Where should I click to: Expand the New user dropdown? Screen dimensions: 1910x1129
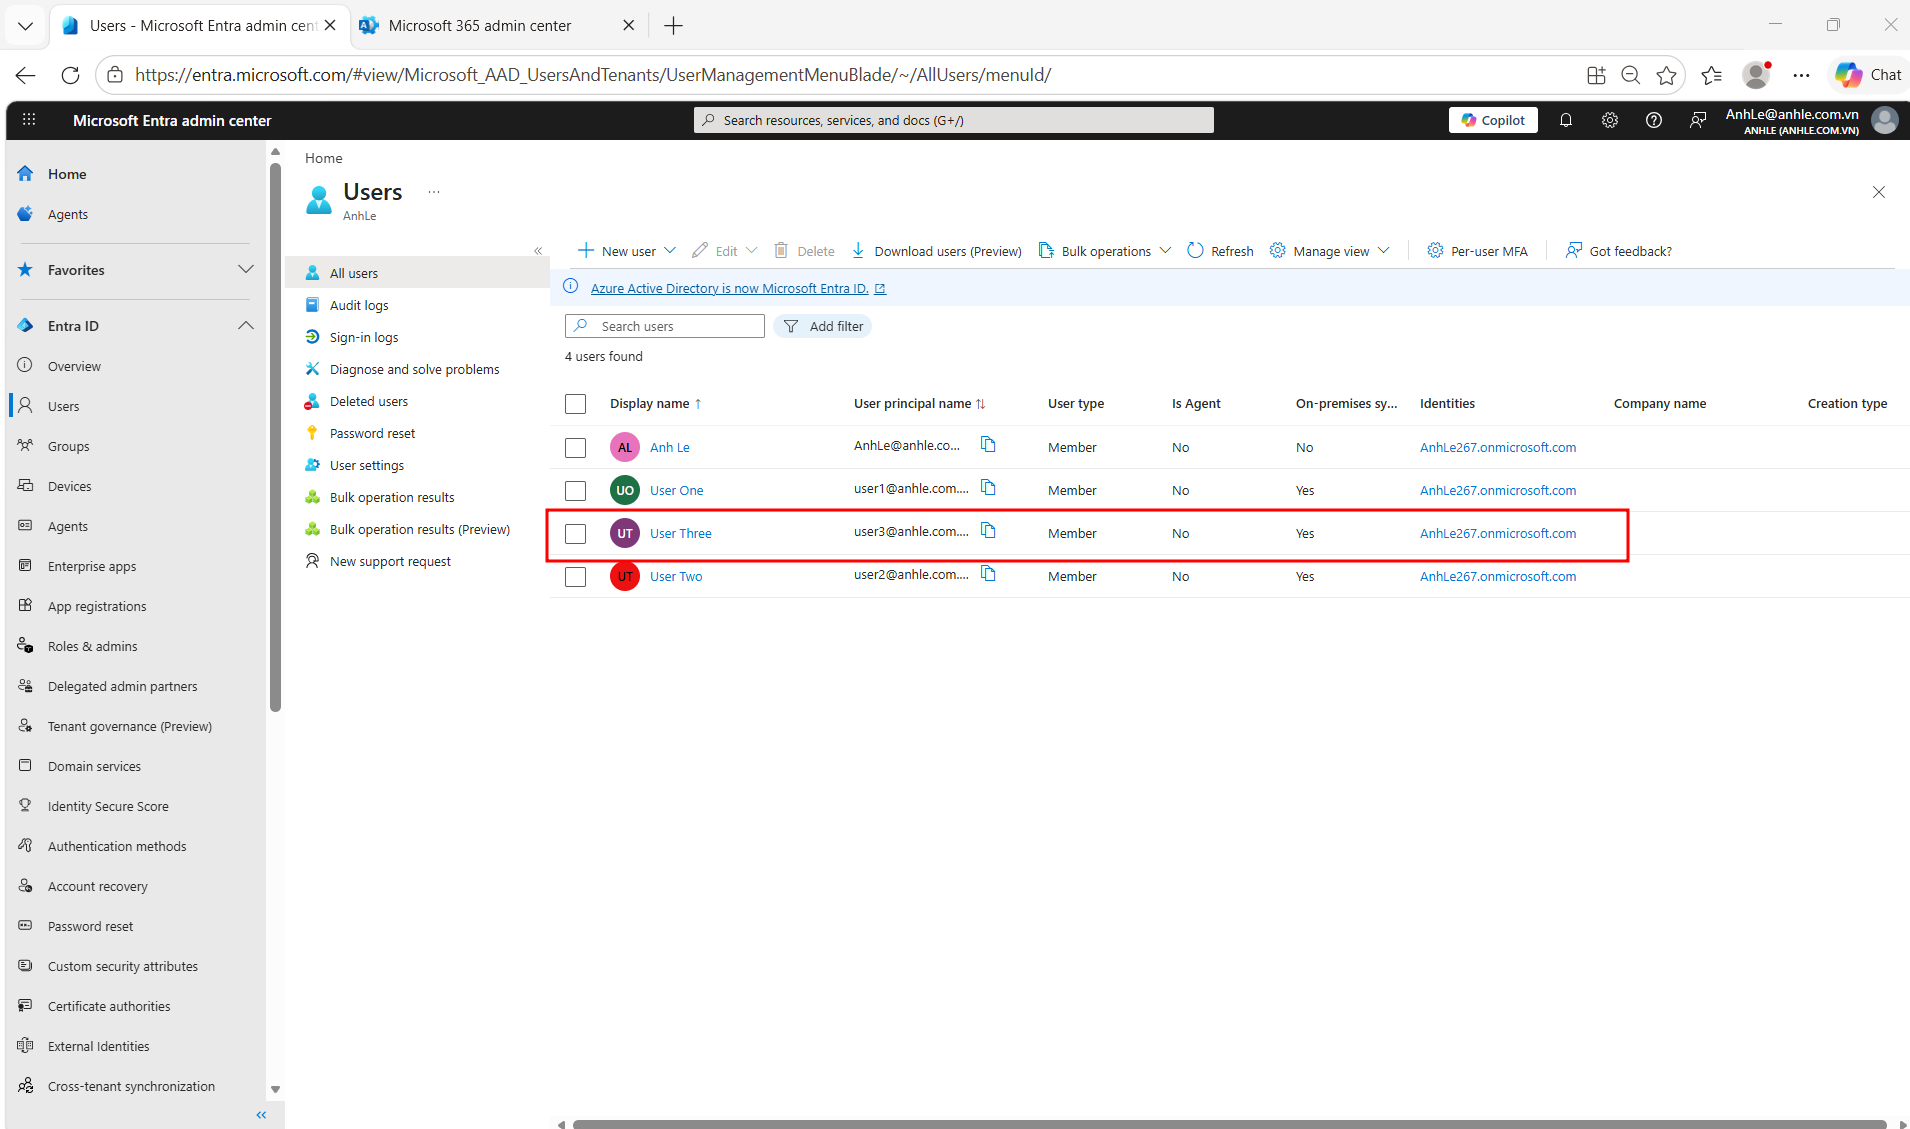[670, 250]
